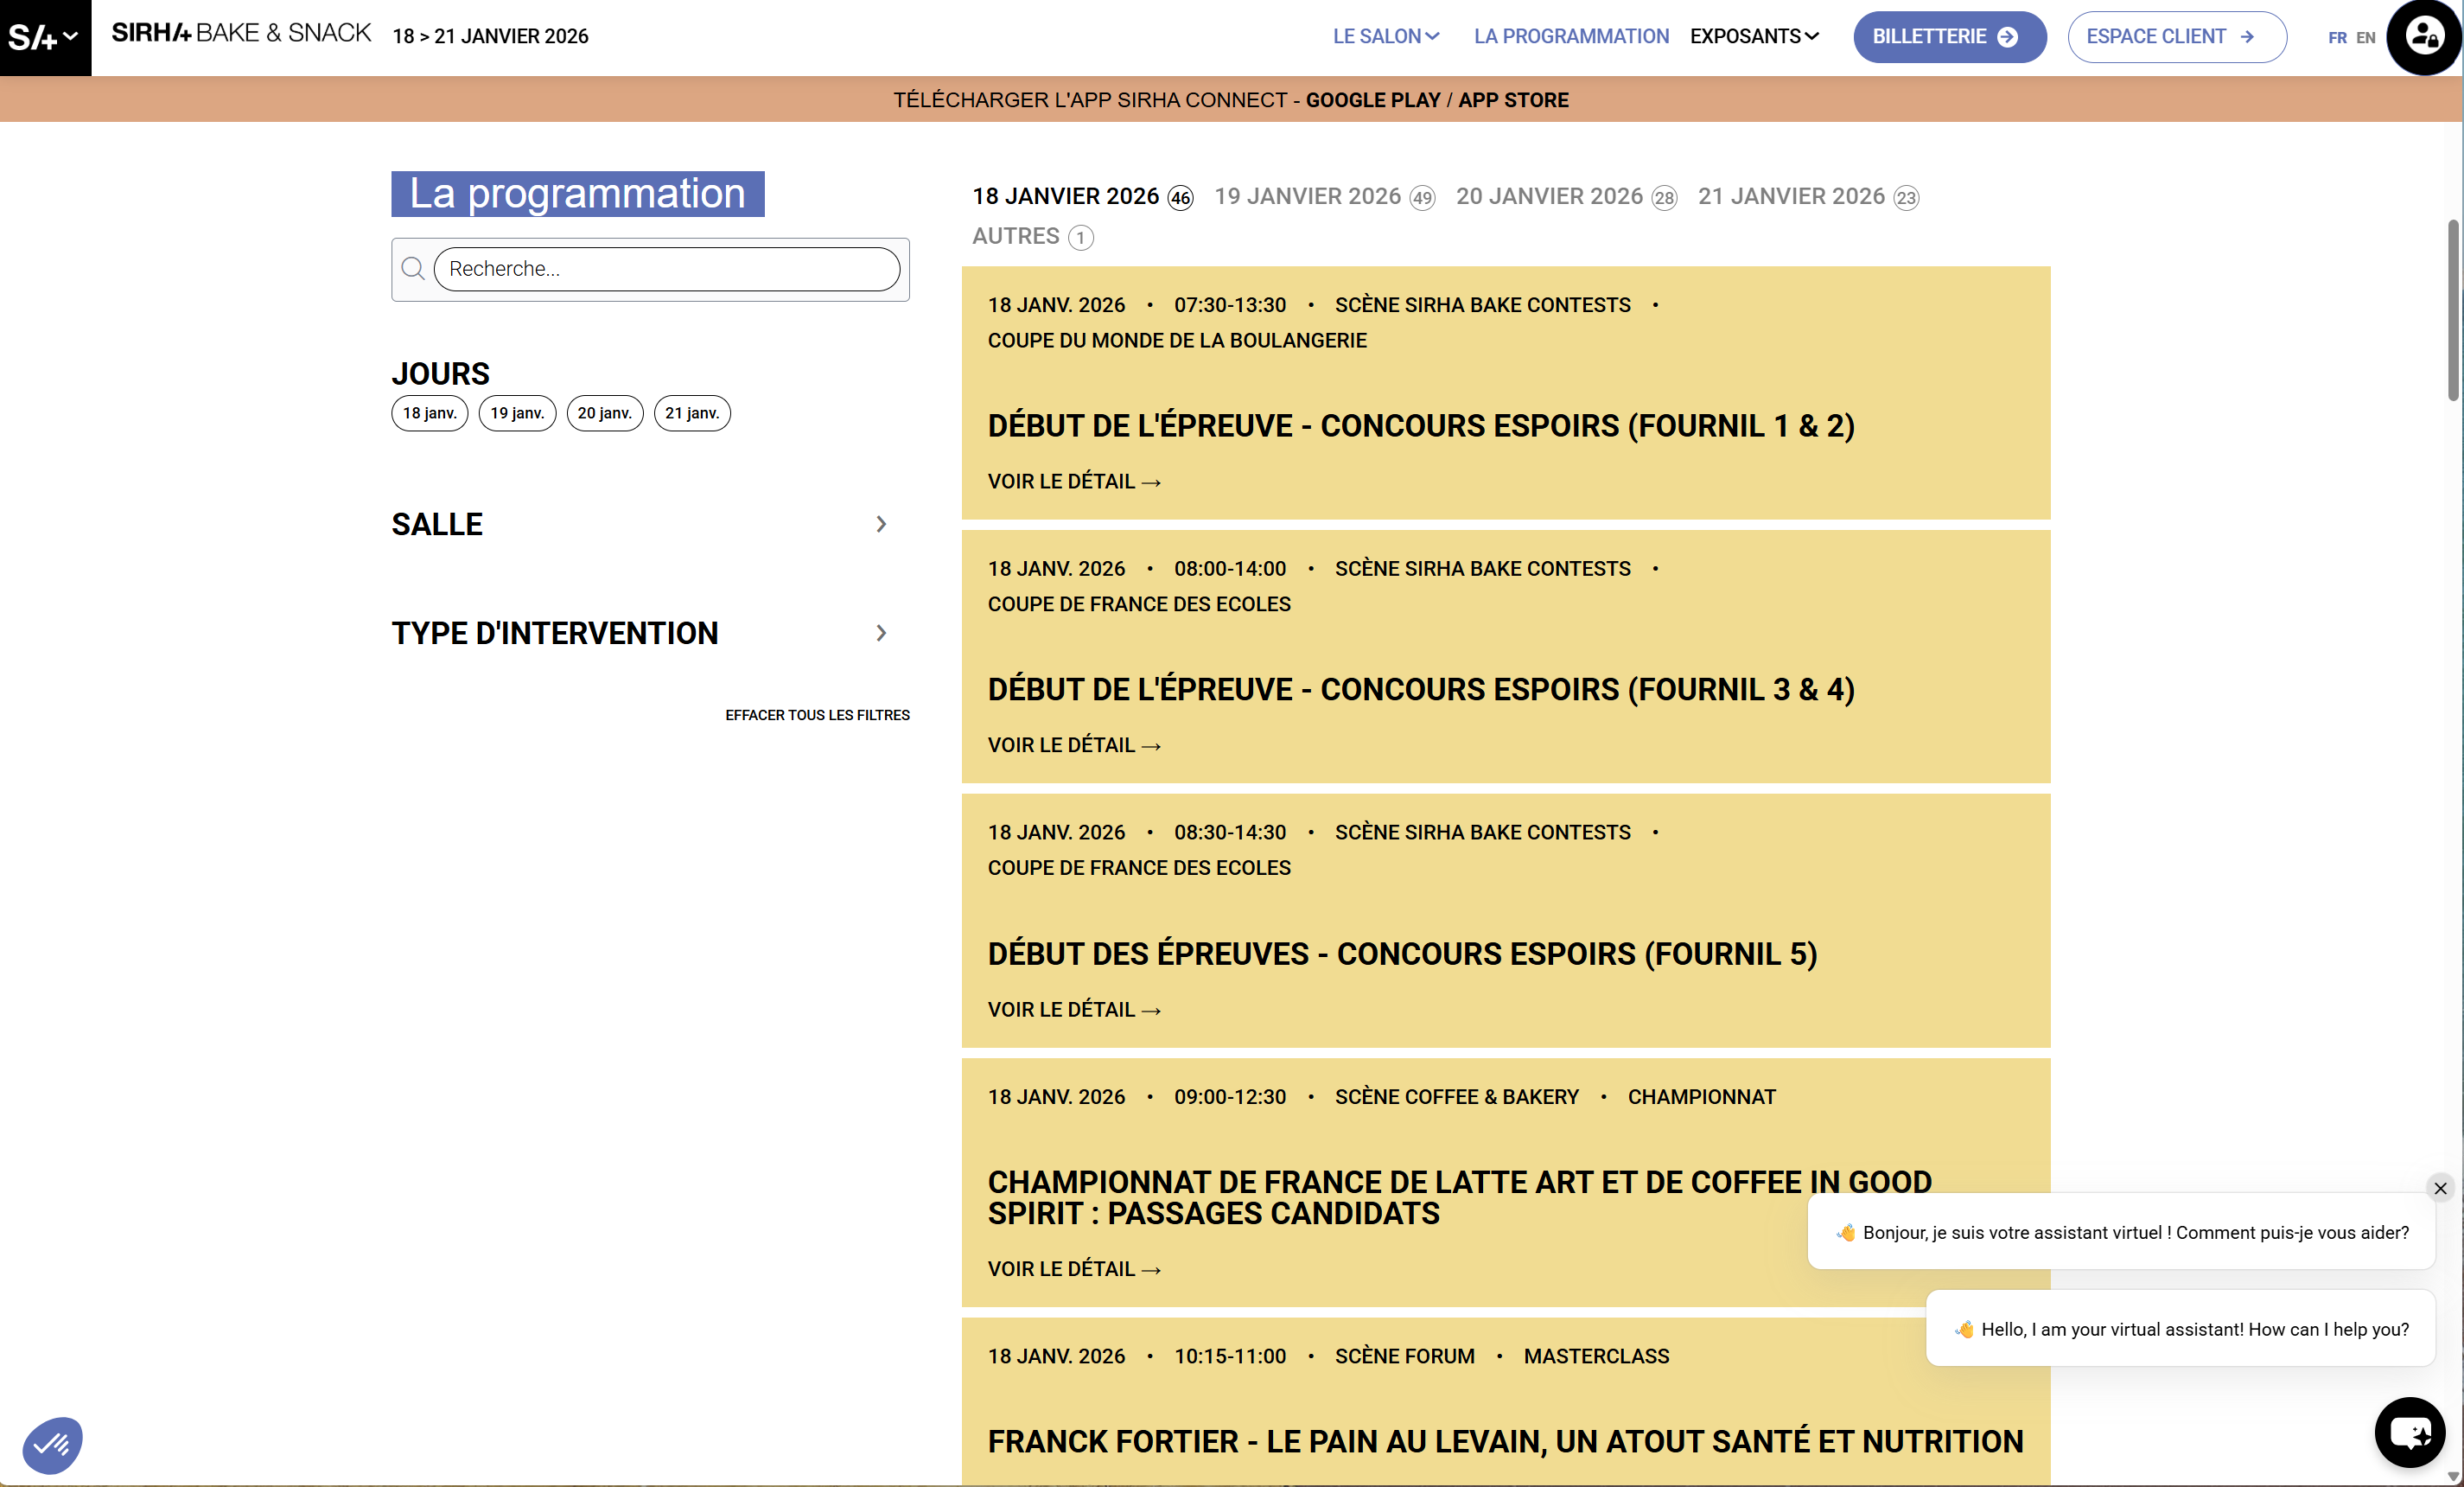Viewport: 2464px width, 1487px height.
Task: Click the purple checkmark badge icon
Action: (x=52, y=1444)
